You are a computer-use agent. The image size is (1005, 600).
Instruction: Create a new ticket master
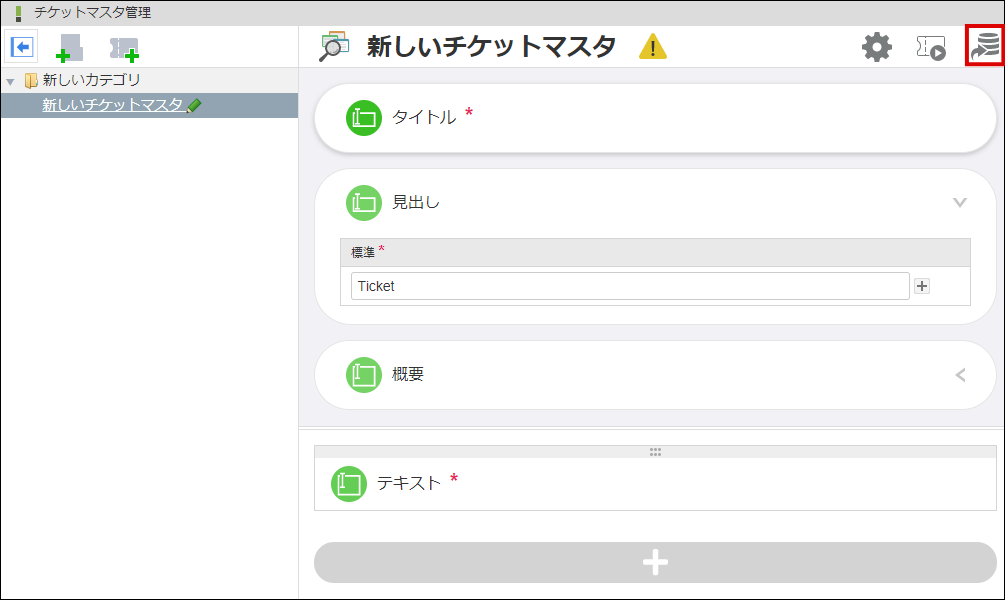point(123,45)
